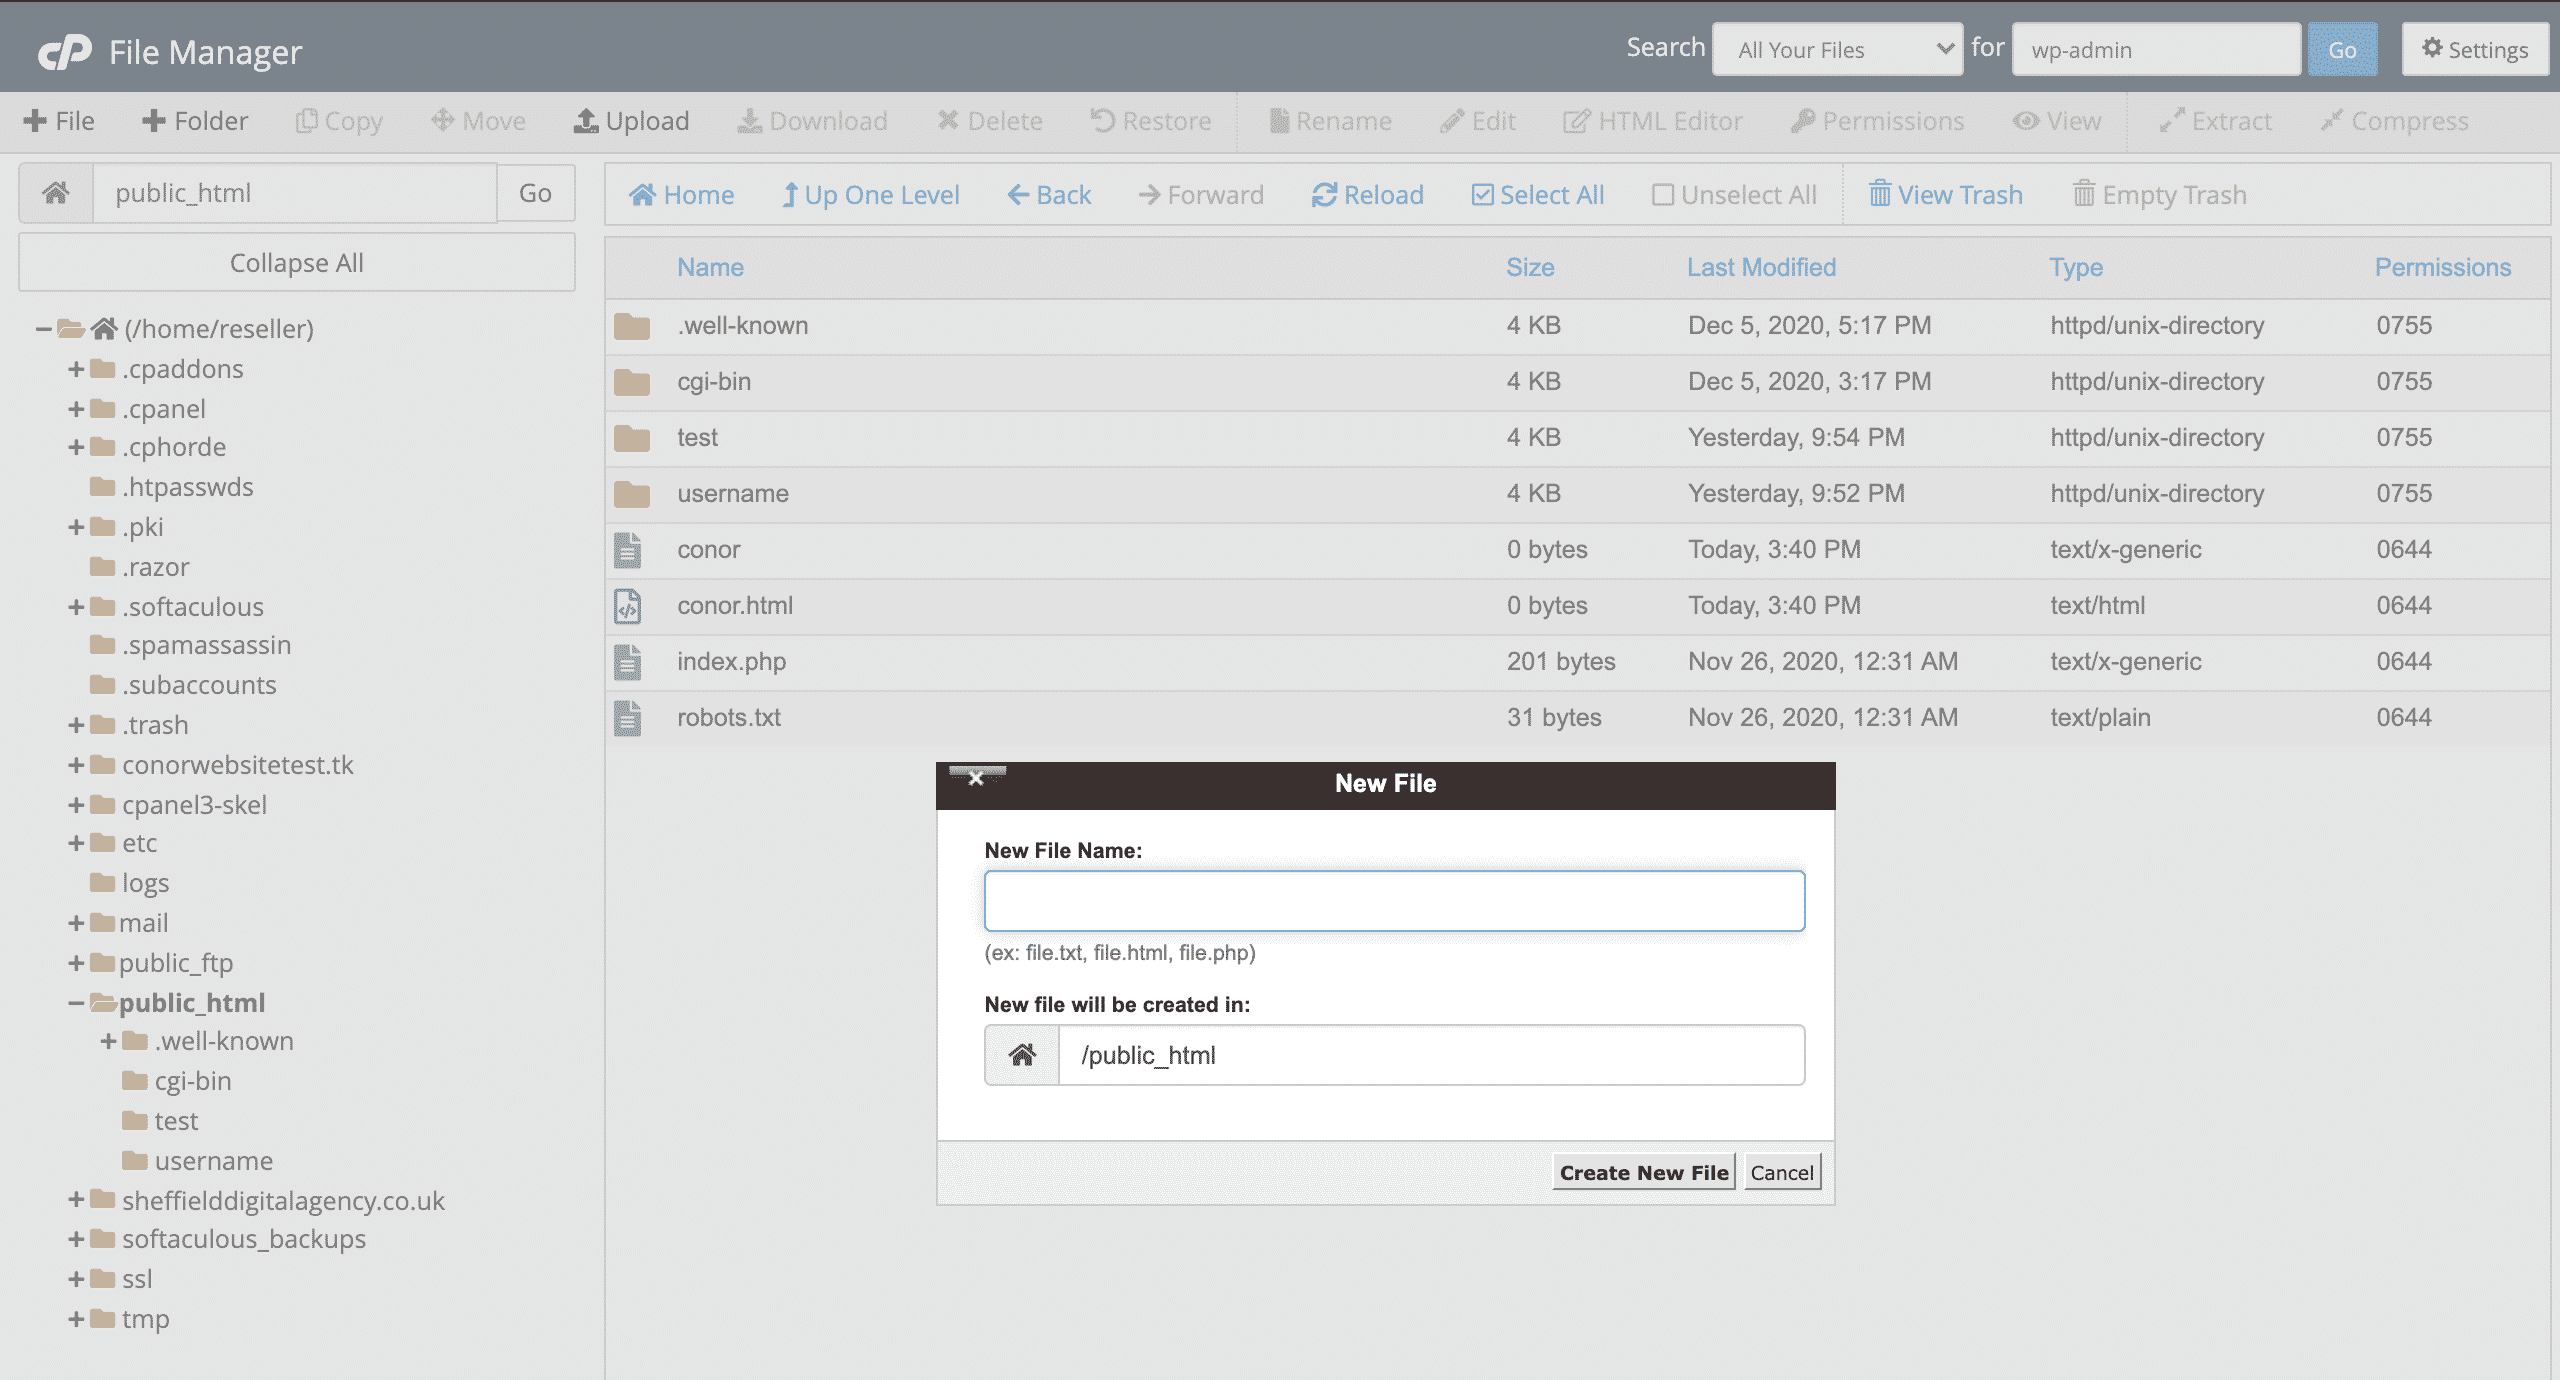Image resolution: width=2560 pixels, height=1380 pixels.
Task: Click the Compress toolbar button
Action: pyautogui.click(x=2395, y=121)
